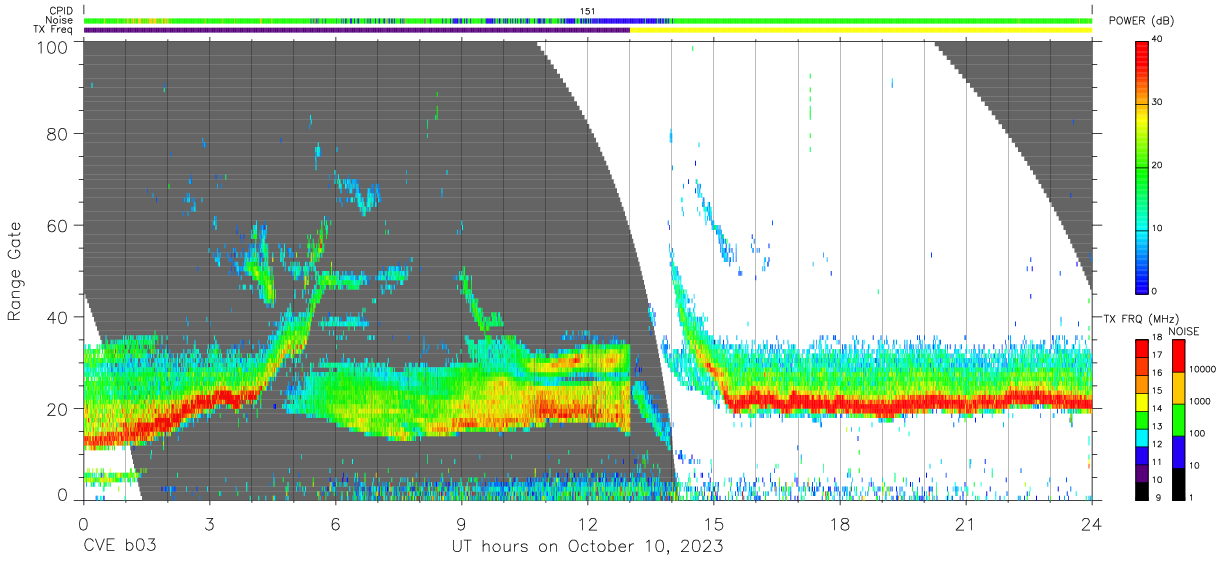Click the Noise strip above the plot
The height and width of the screenshot is (567, 1228).
point(588,20)
